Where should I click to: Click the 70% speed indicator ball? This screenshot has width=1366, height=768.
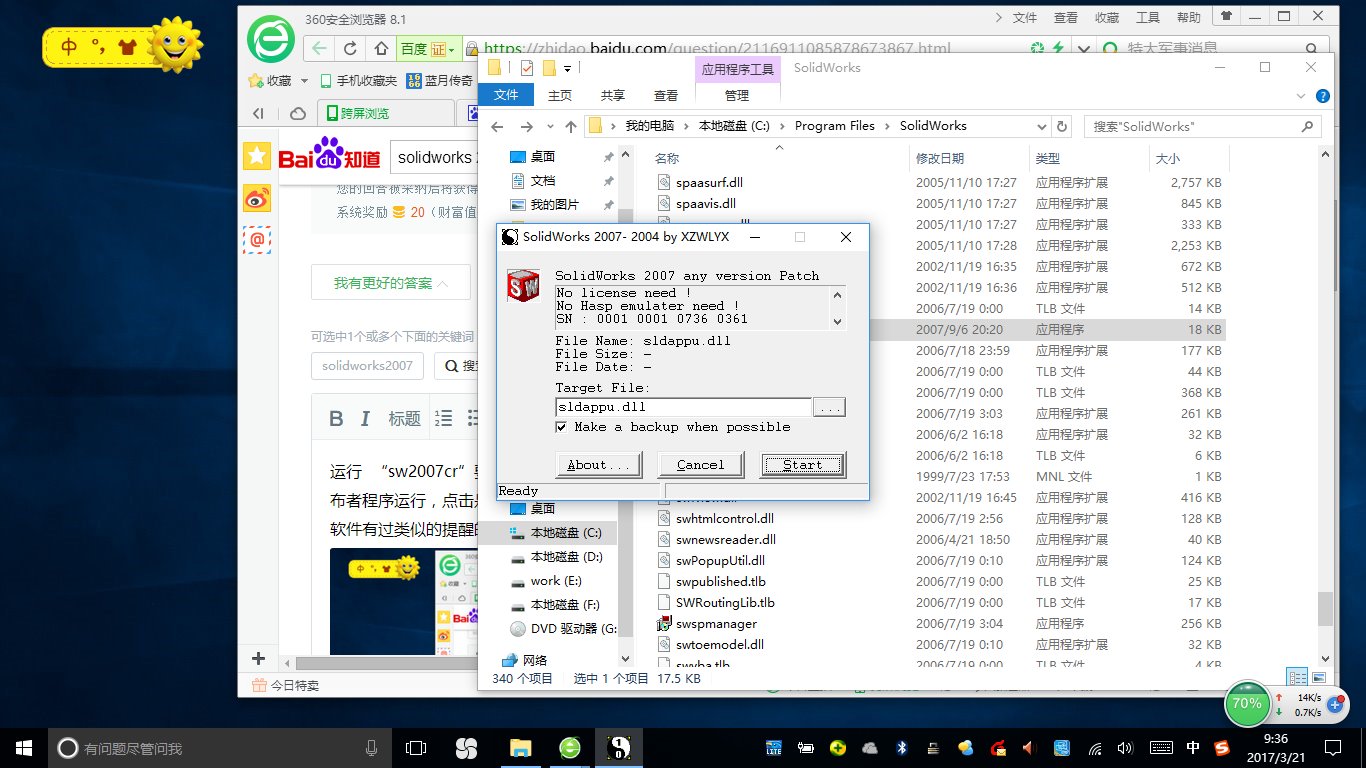(x=1247, y=704)
